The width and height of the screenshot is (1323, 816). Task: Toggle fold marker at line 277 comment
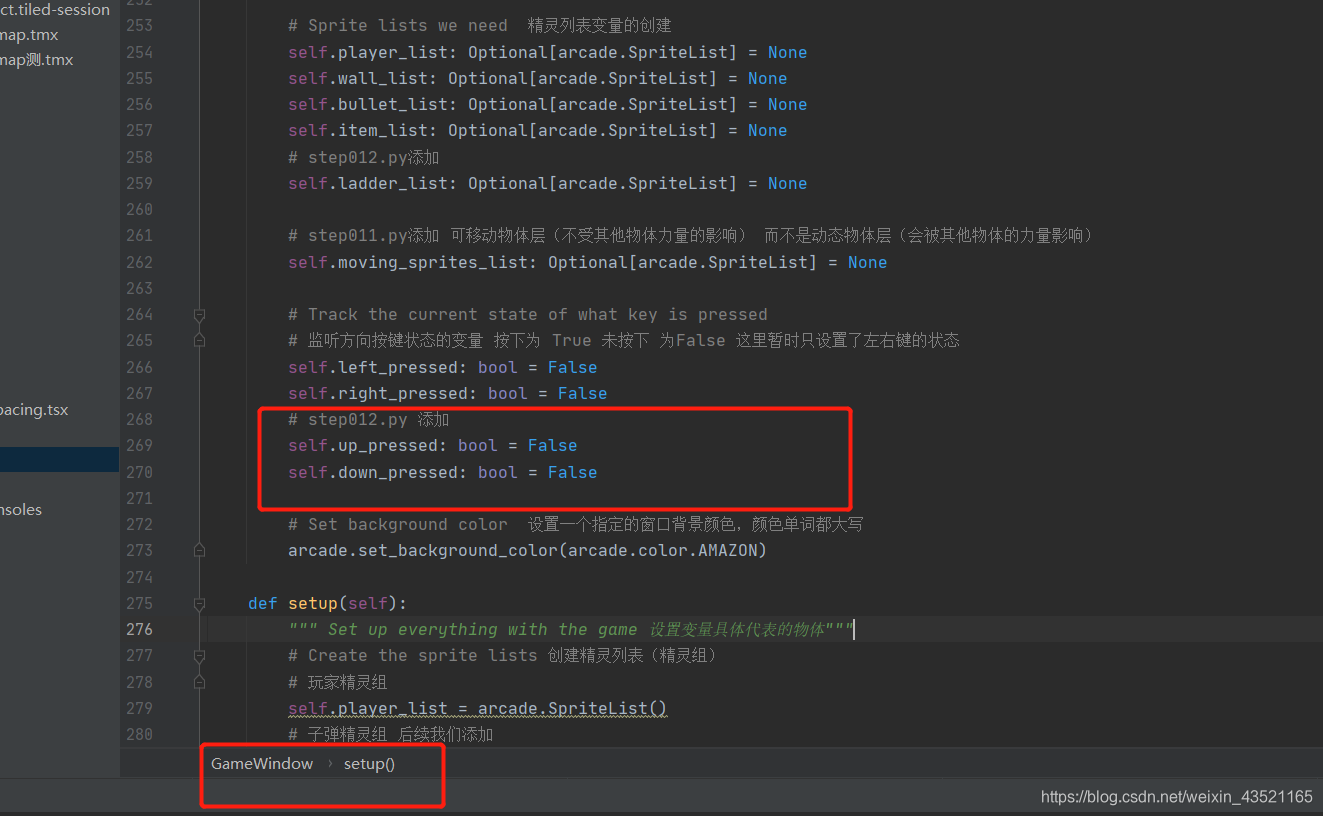(199, 656)
